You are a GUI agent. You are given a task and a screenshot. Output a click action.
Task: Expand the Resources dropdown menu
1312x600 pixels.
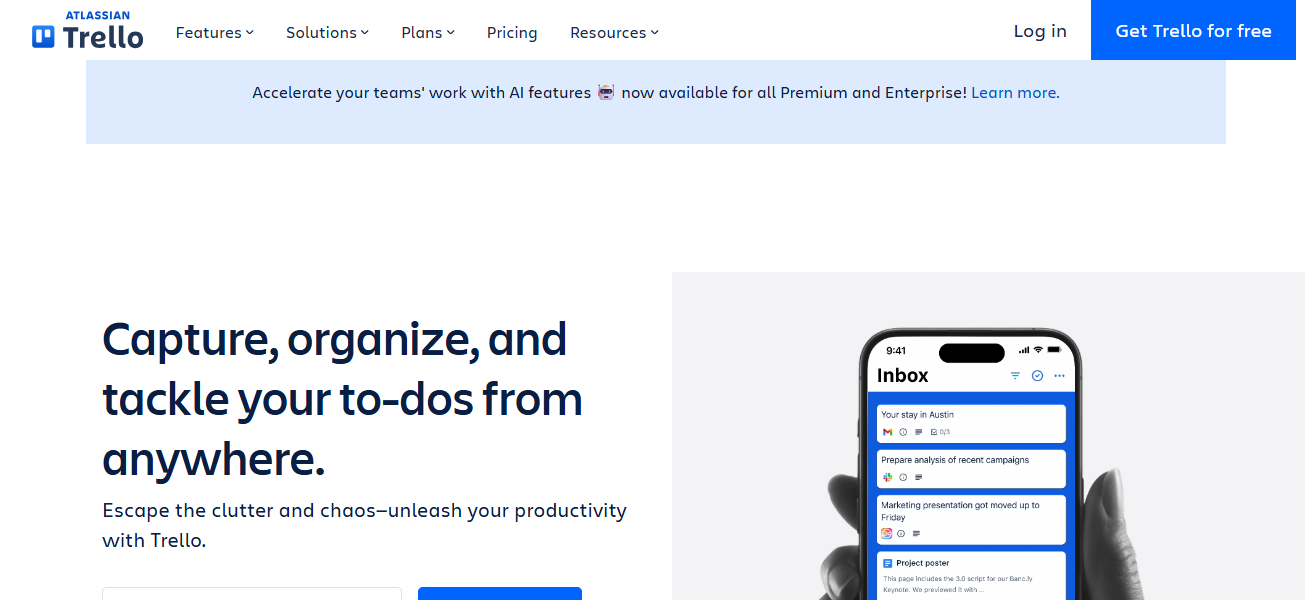pyautogui.click(x=614, y=32)
